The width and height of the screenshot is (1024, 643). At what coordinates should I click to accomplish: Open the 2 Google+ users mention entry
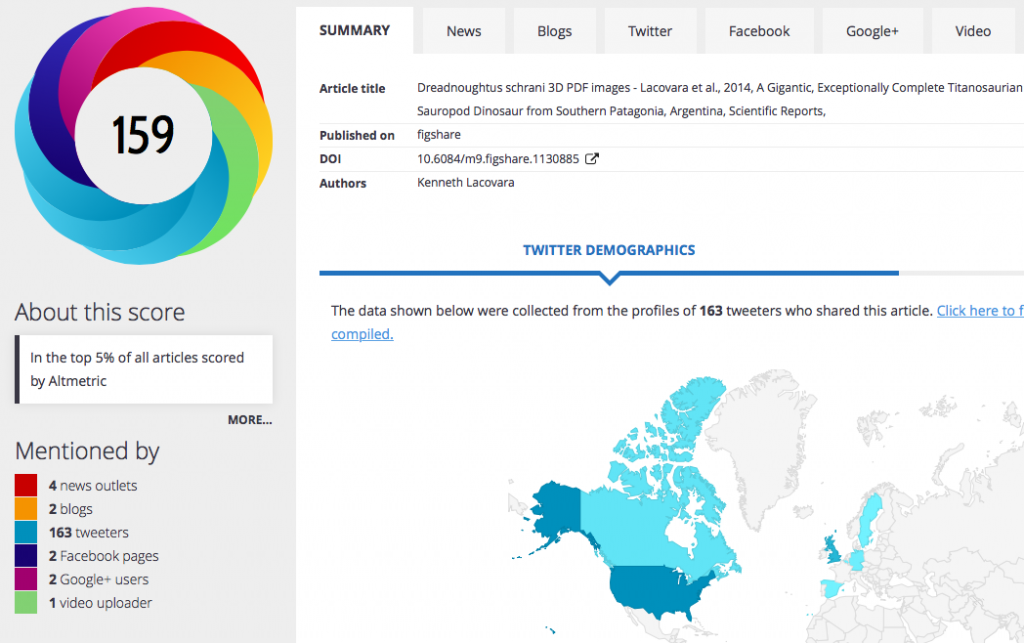click(98, 579)
